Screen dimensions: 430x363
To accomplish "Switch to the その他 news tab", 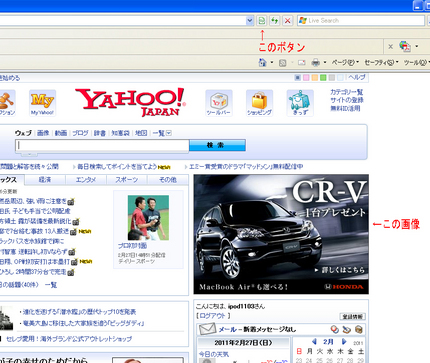I will 168,180.
